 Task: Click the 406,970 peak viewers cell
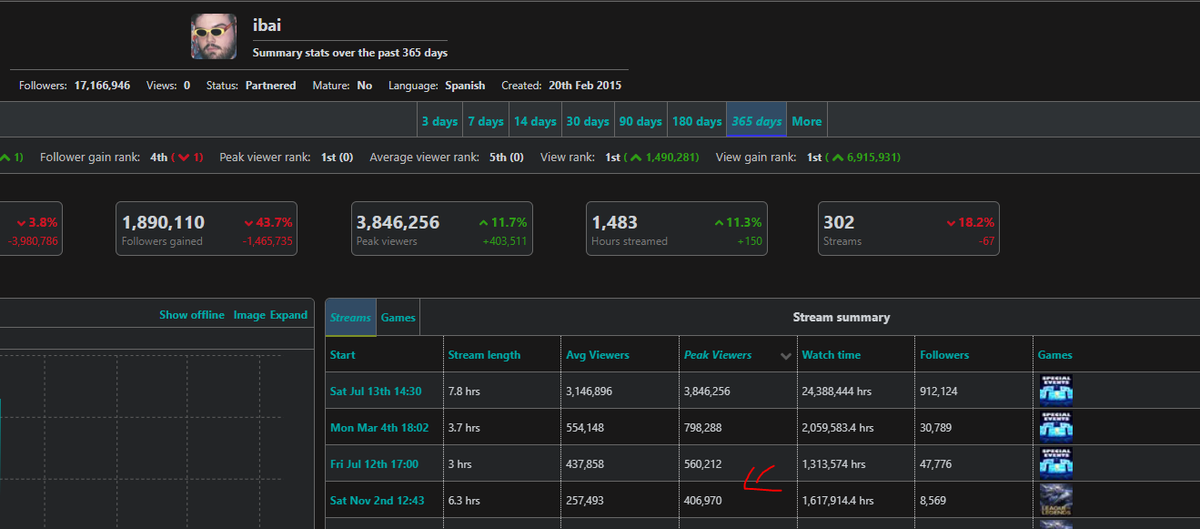click(x=703, y=500)
